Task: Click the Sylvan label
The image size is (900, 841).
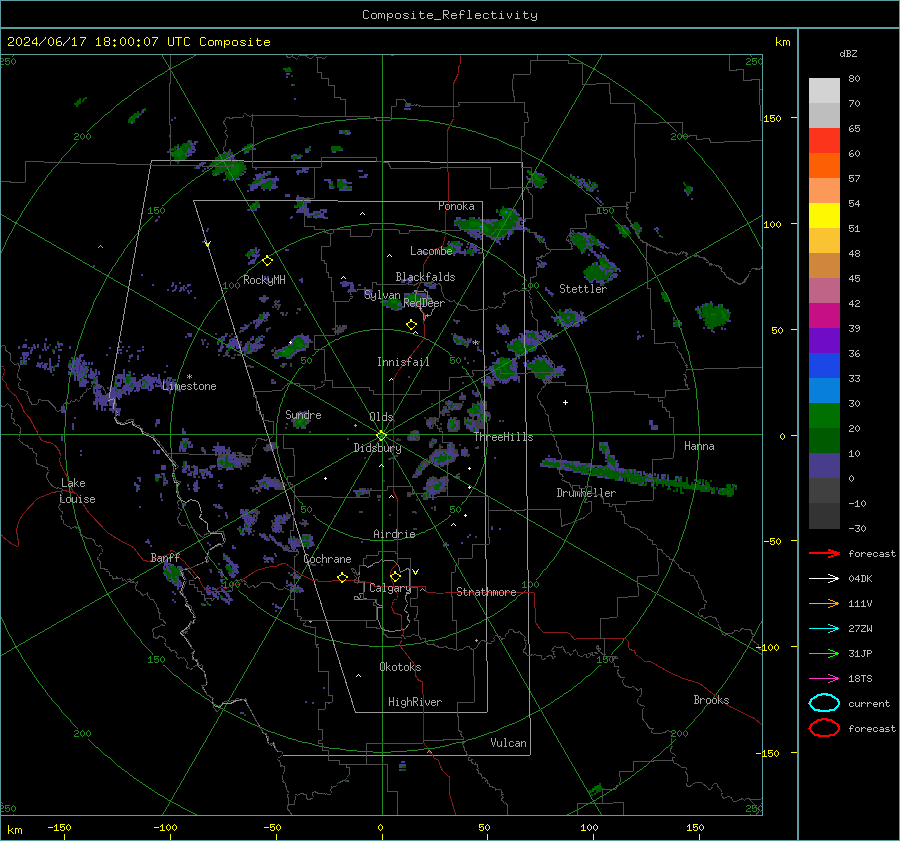Action: [x=382, y=295]
